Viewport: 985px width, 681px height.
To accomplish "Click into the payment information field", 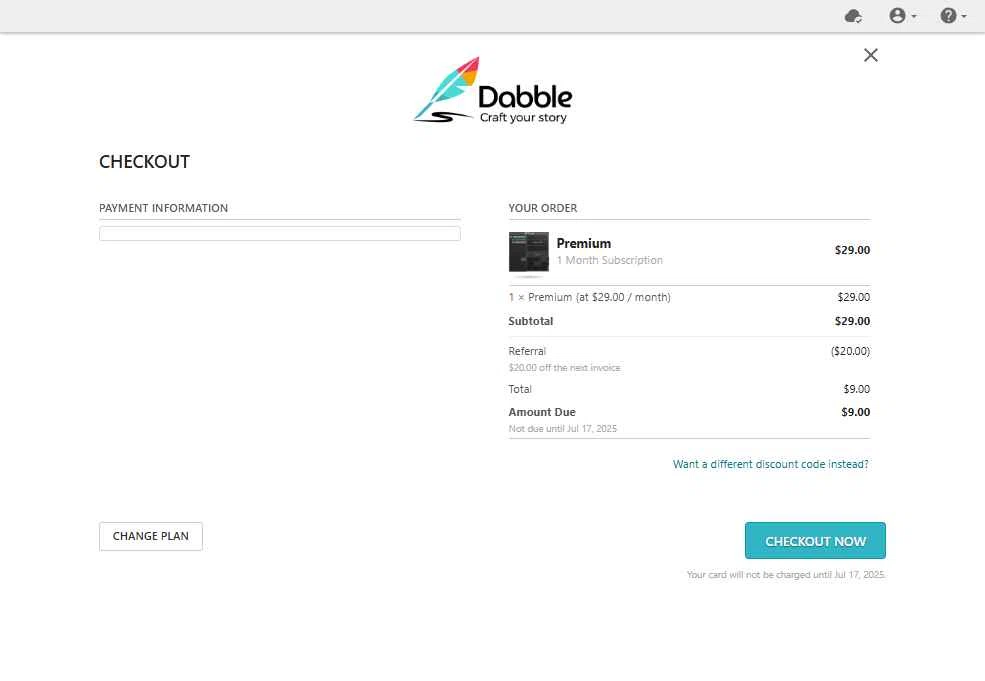I will (280, 234).
